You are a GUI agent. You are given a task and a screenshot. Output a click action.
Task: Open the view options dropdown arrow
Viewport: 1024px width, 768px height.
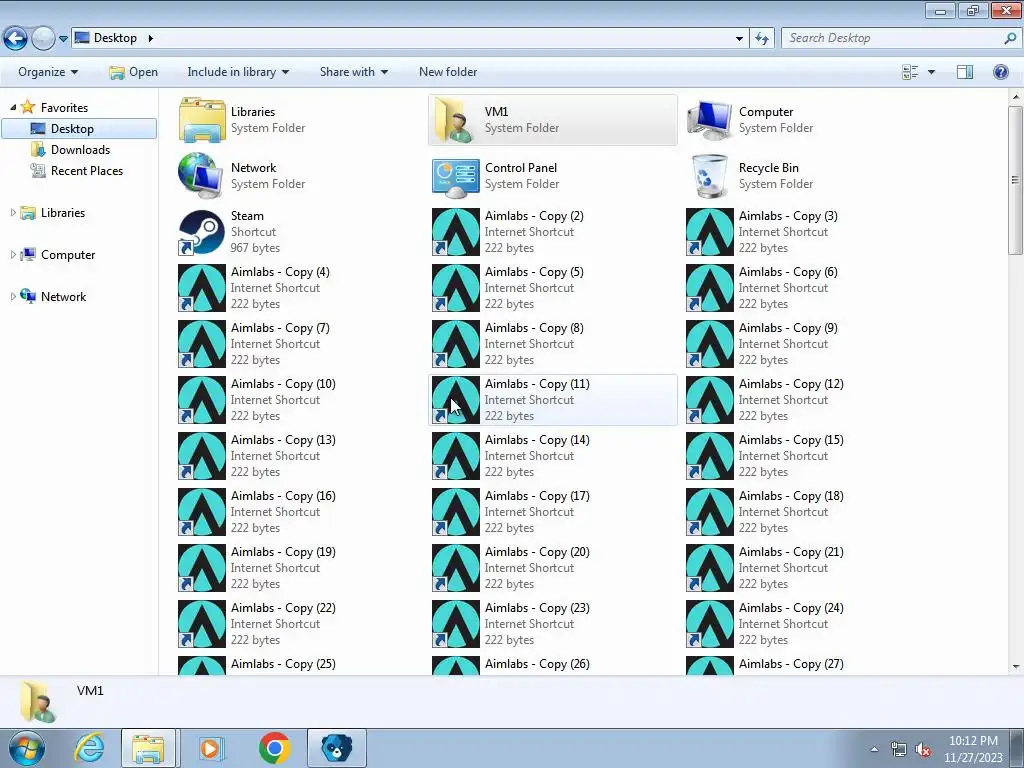click(x=931, y=72)
